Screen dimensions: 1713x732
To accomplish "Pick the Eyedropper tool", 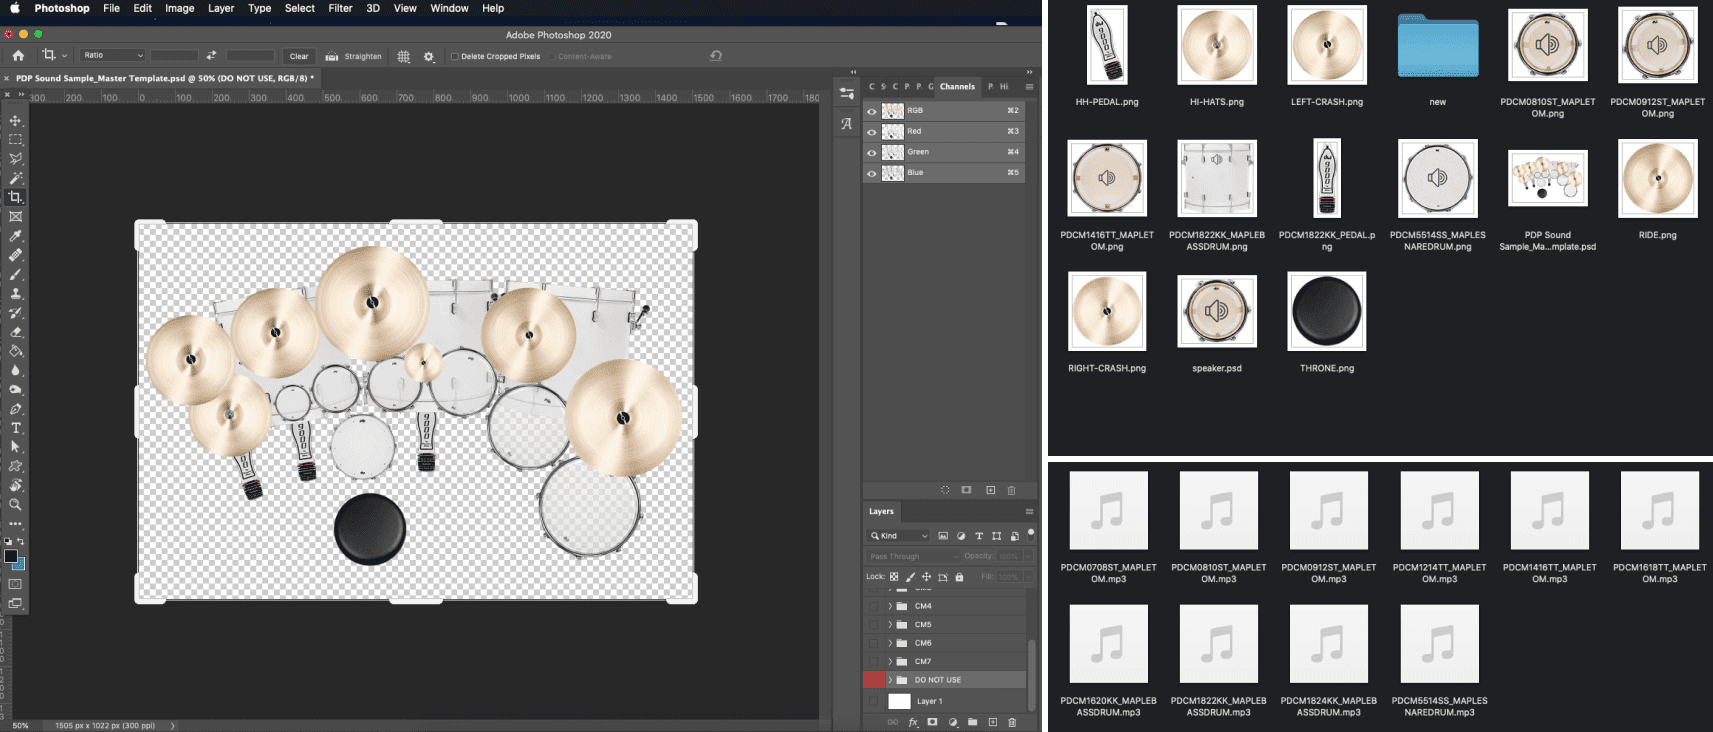I will (x=15, y=236).
